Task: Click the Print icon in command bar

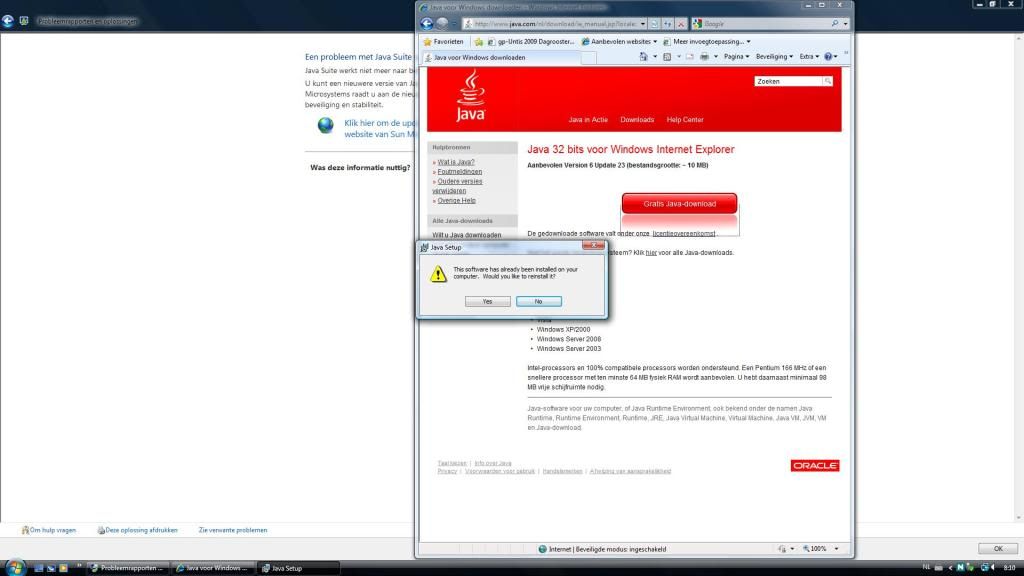Action: click(x=704, y=56)
